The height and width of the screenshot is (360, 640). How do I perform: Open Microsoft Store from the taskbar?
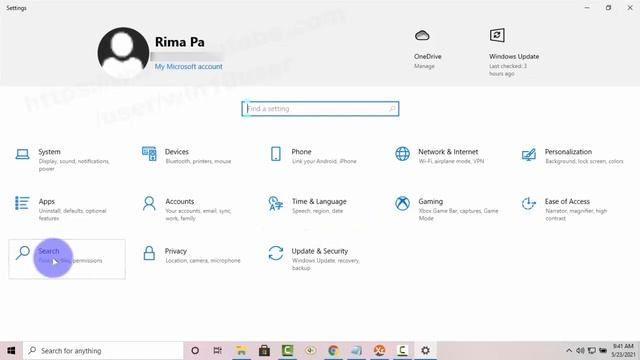tap(264, 351)
